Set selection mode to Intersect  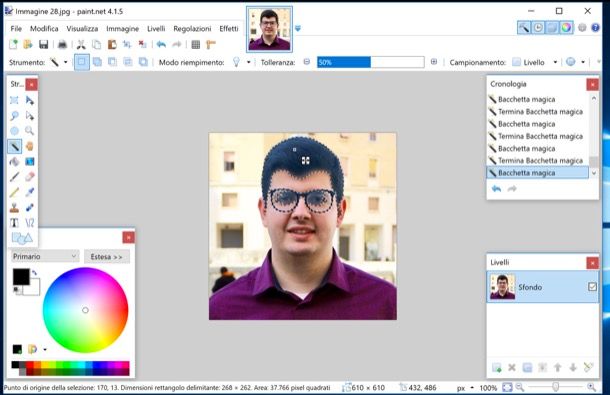click(128, 62)
